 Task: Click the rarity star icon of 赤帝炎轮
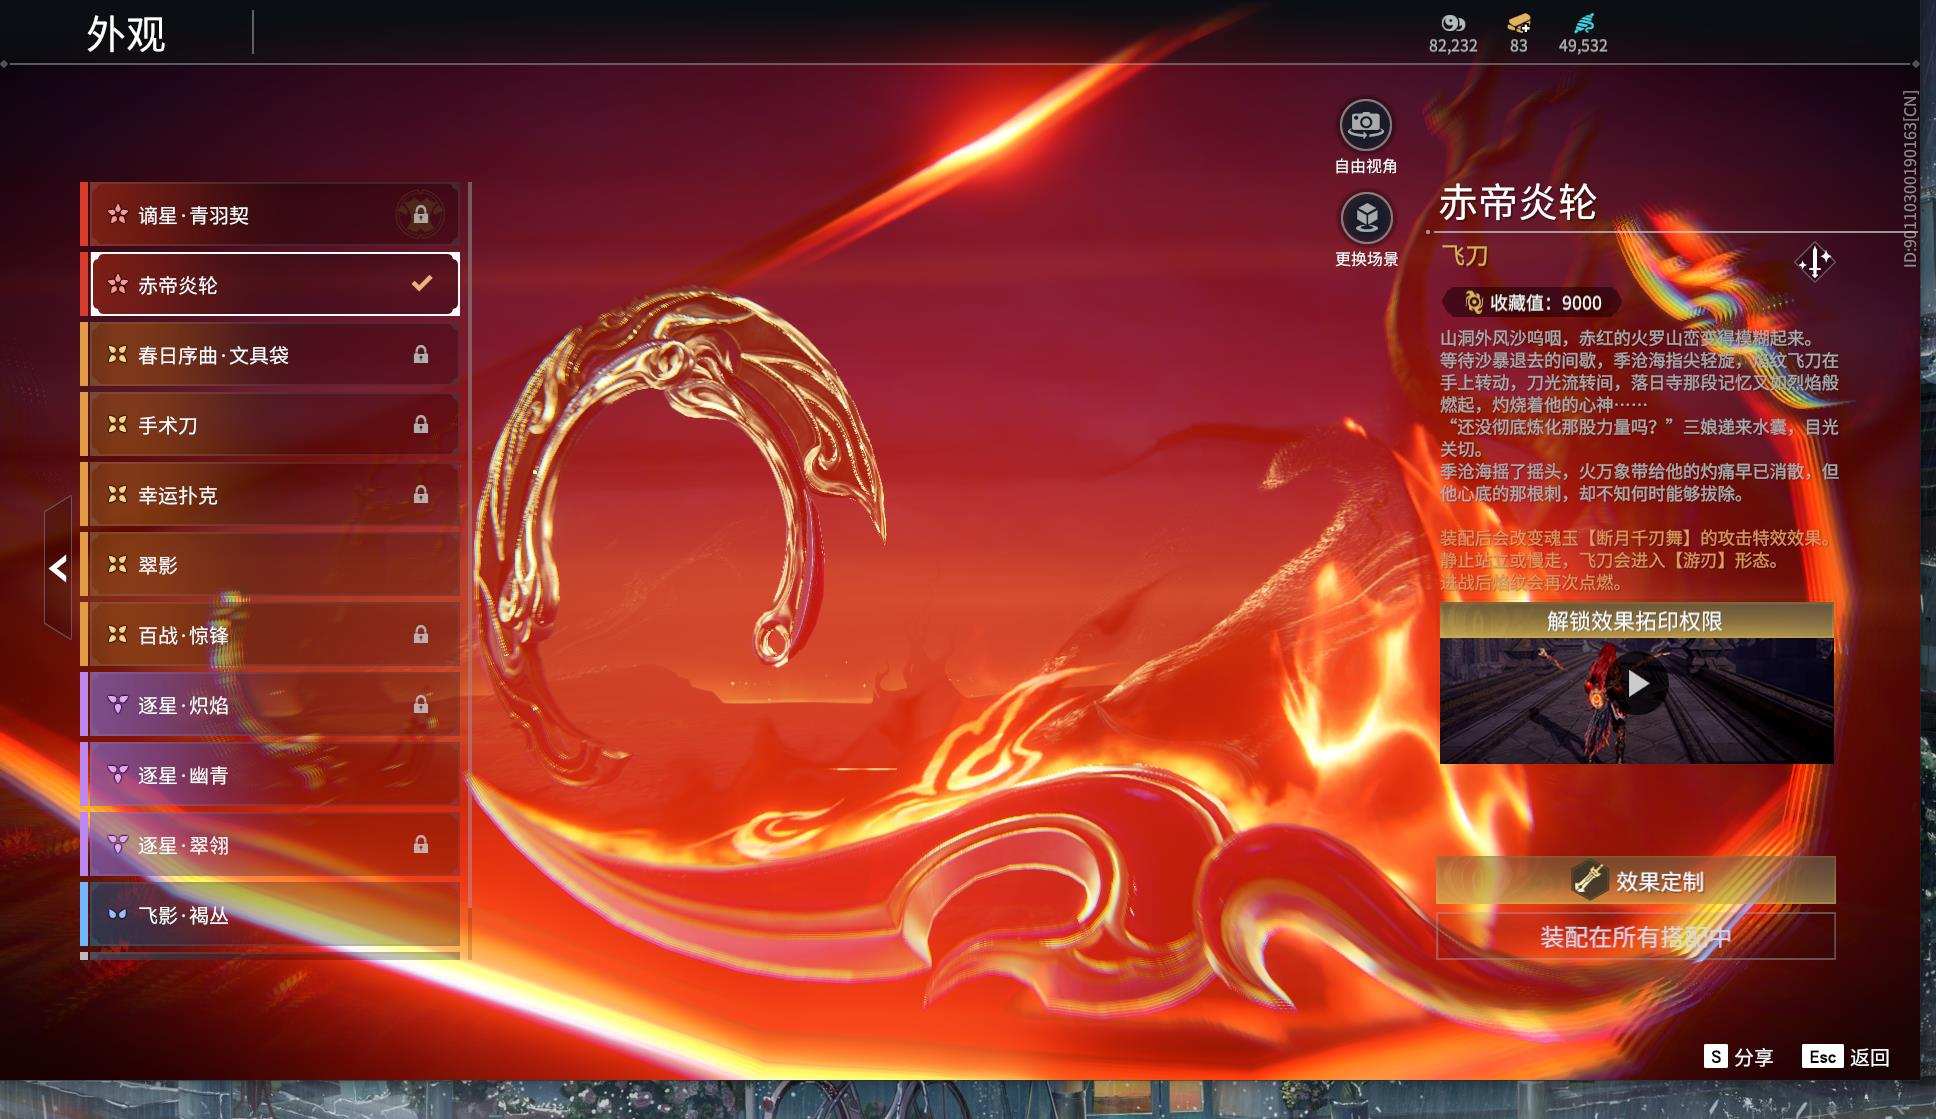click(118, 285)
